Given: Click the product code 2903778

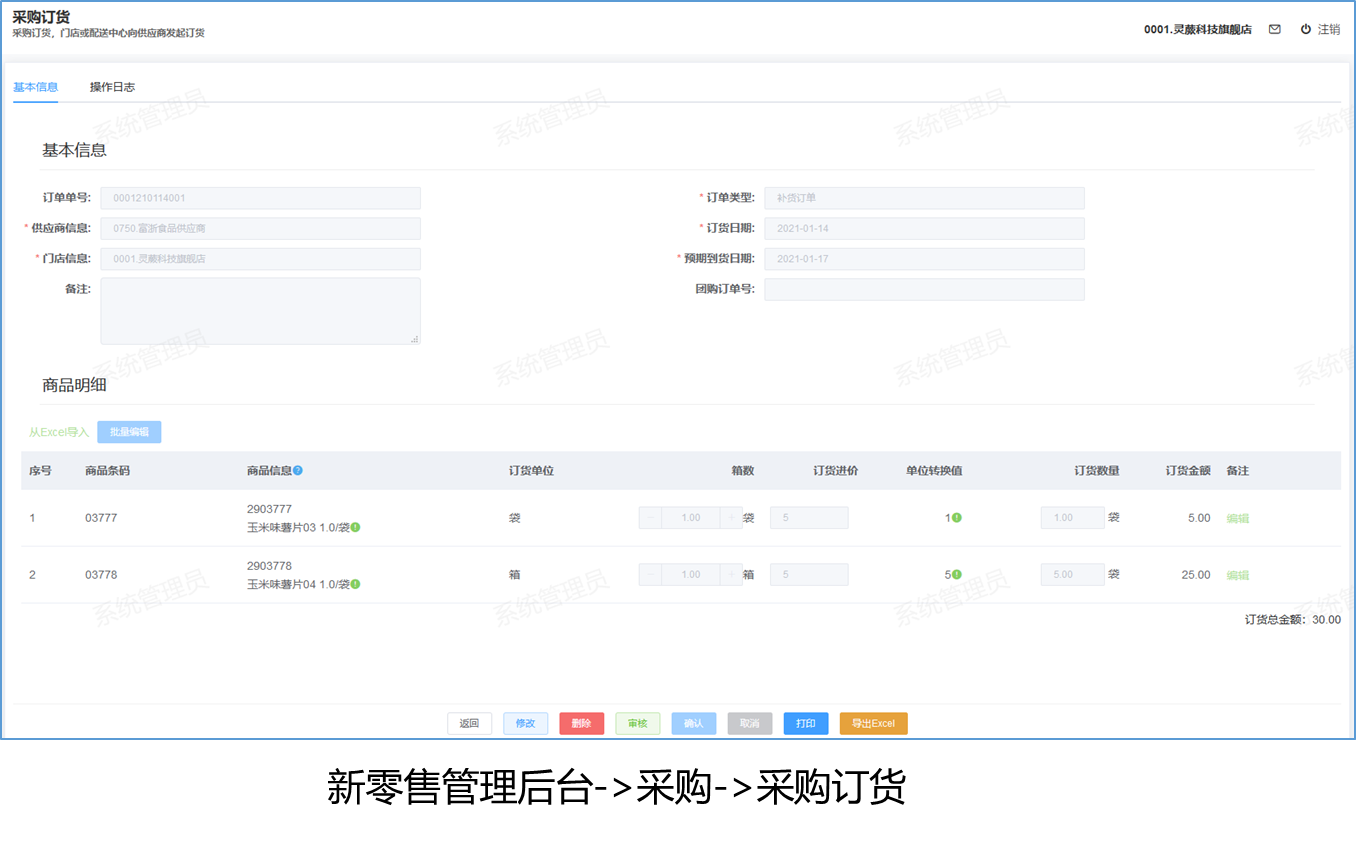Looking at the screenshot, I should [x=269, y=566].
